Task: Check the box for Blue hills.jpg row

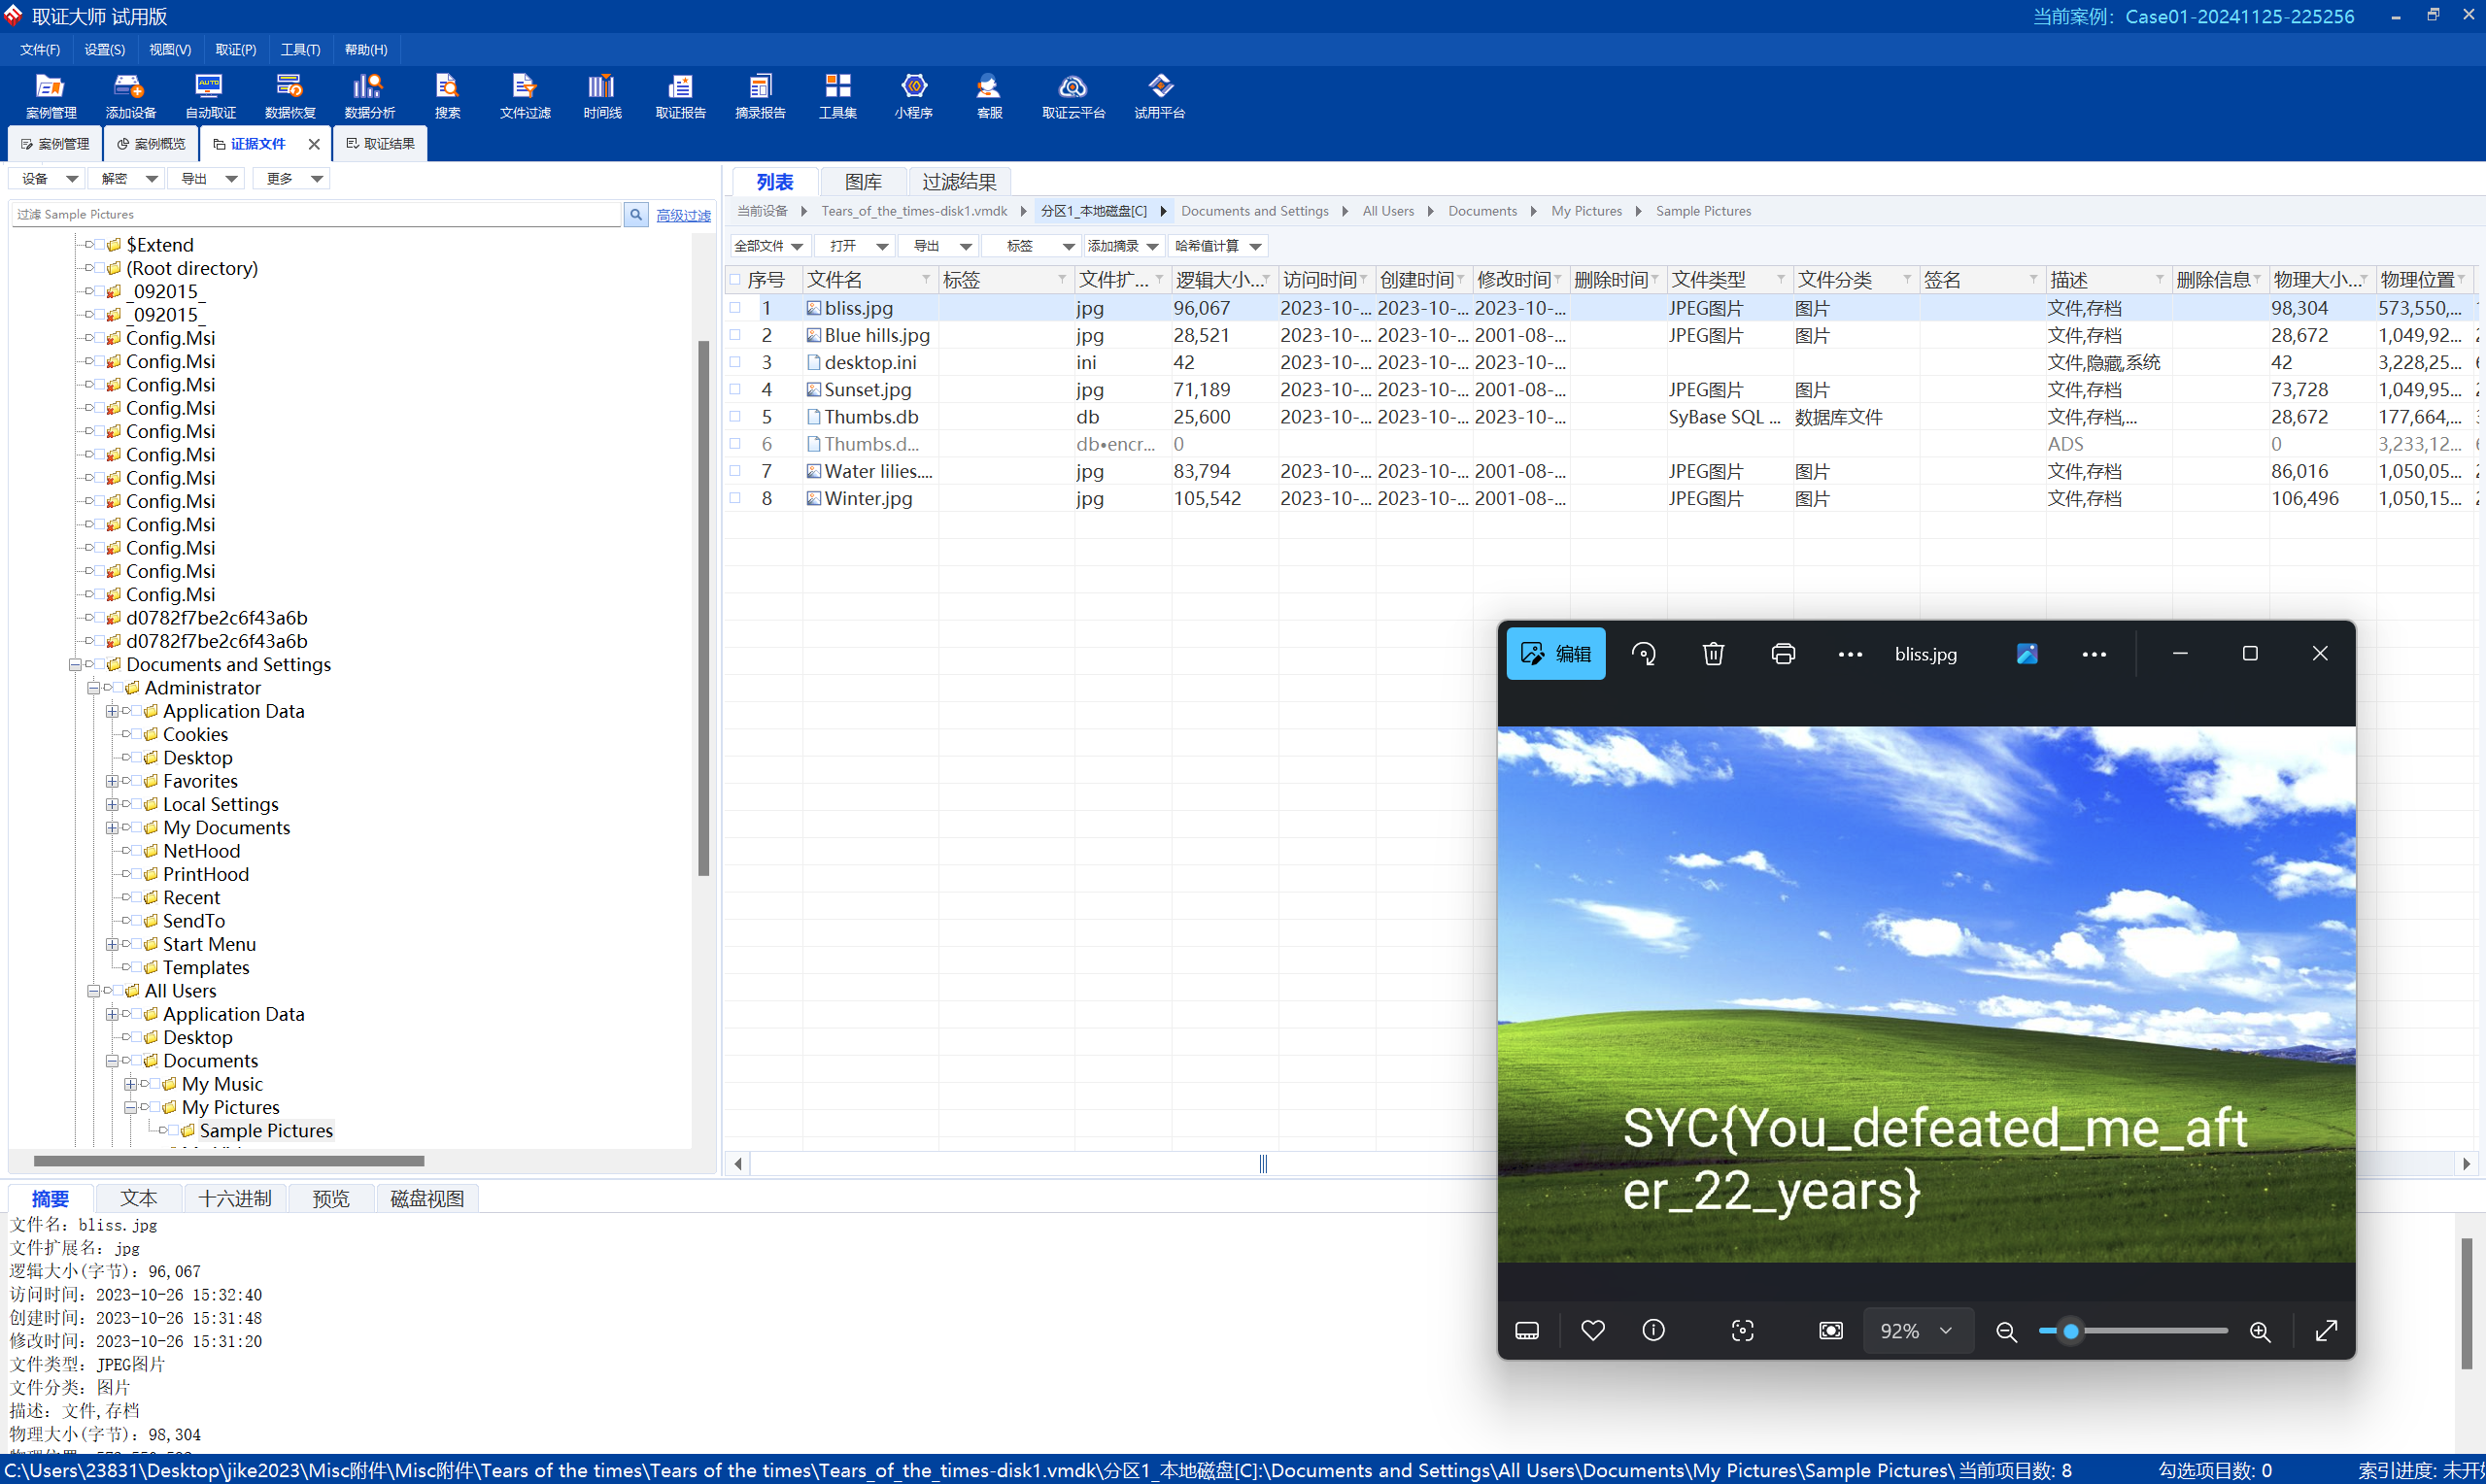Action: [736, 335]
